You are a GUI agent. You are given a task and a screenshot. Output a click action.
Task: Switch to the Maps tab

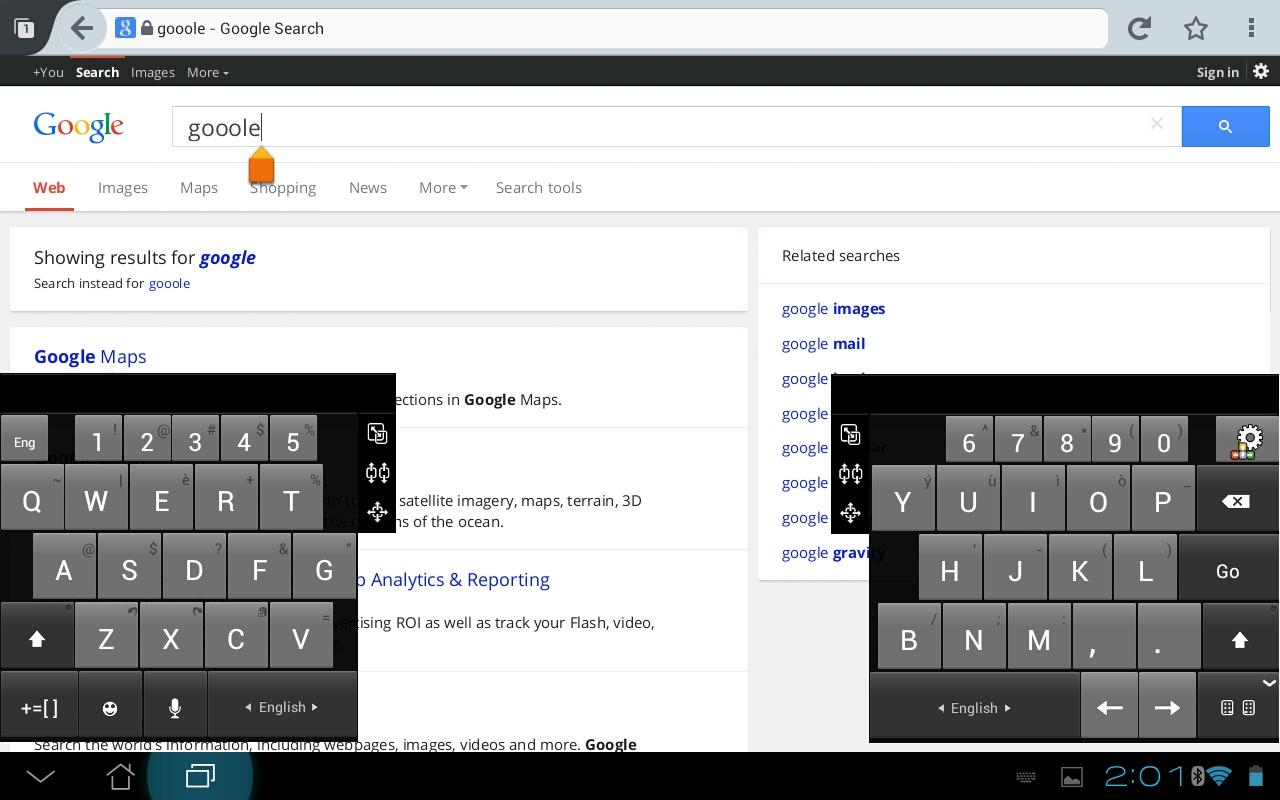[199, 187]
